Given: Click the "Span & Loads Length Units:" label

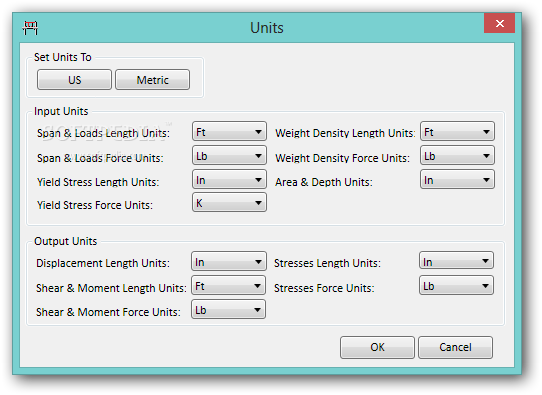Looking at the screenshot, I should [x=103, y=133].
